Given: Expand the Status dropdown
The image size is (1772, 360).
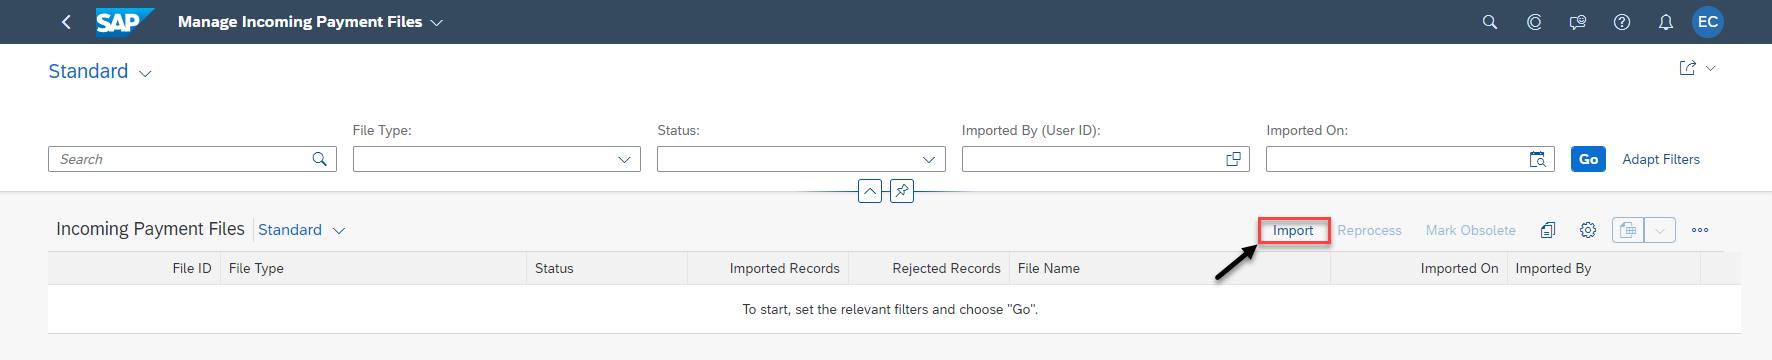Looking at the screenshot, I should coord(929,159).
